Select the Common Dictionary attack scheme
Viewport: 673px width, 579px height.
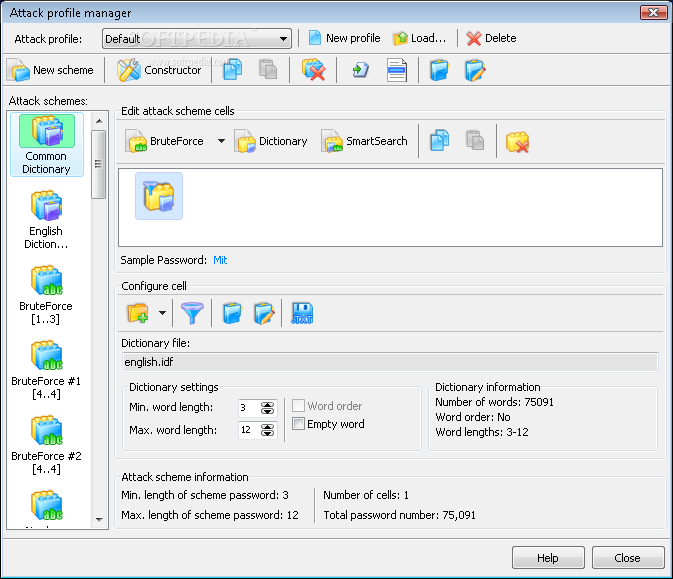pos(46,145)
